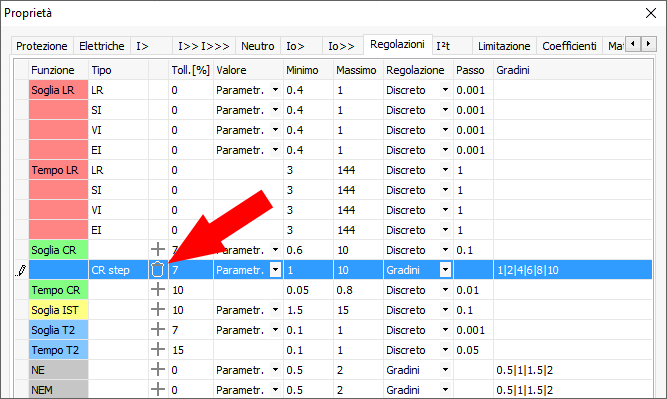
Task: Select the 'CR step' Tipo cell
Action: click(x=118, y=270)
